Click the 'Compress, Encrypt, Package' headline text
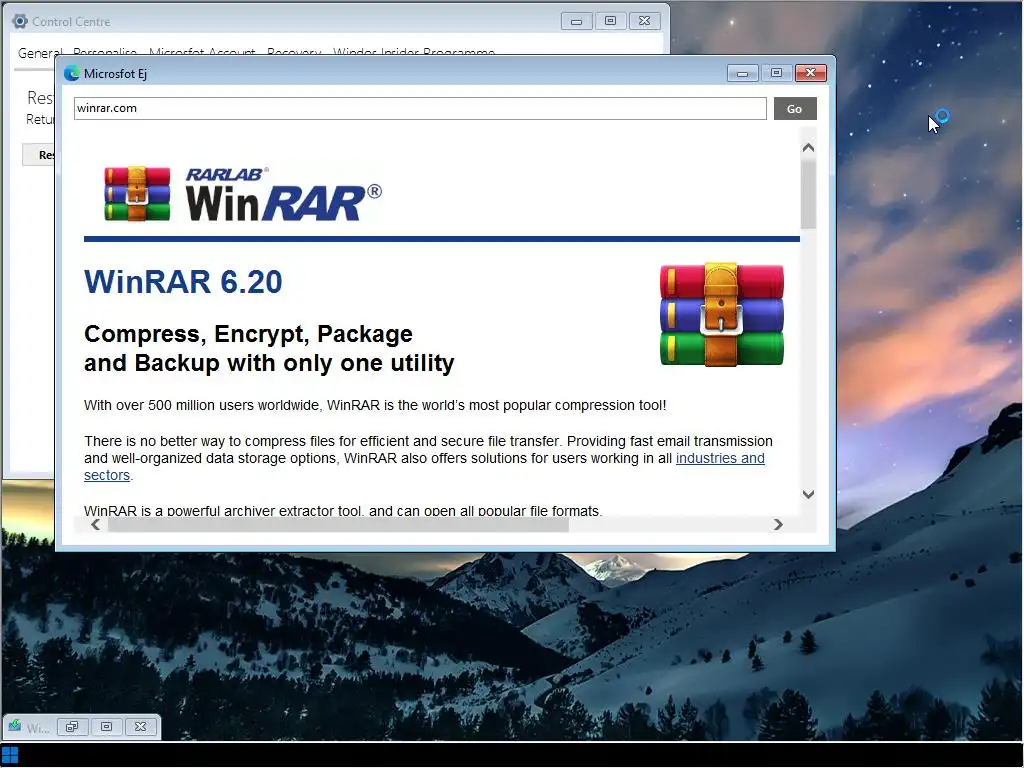The image size is (1024, 768). (248, 334)
